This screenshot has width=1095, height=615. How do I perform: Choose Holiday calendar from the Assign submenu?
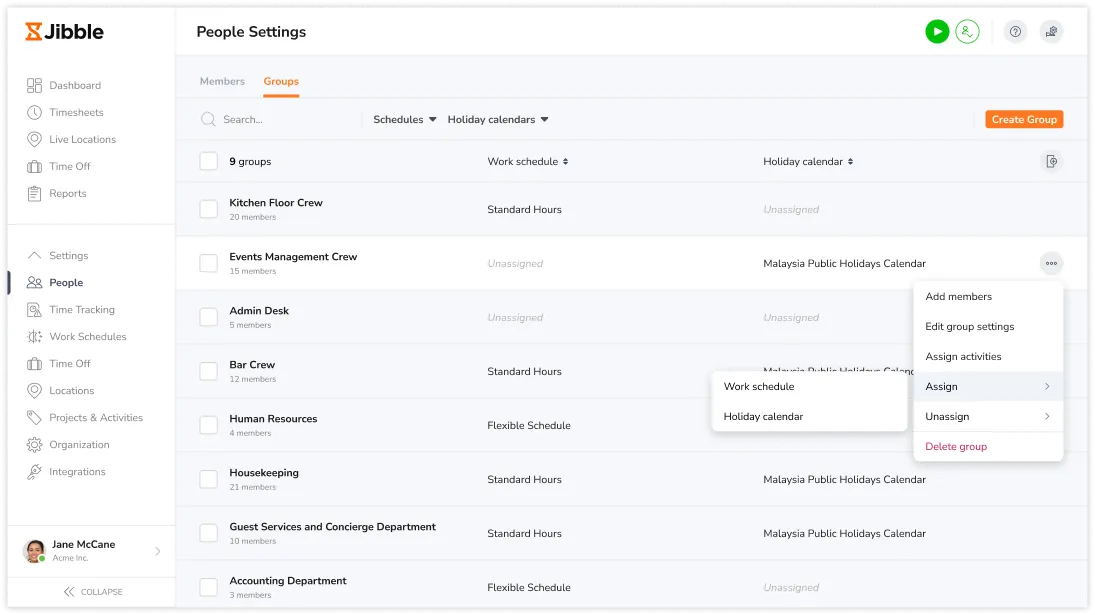click(763, 417)
